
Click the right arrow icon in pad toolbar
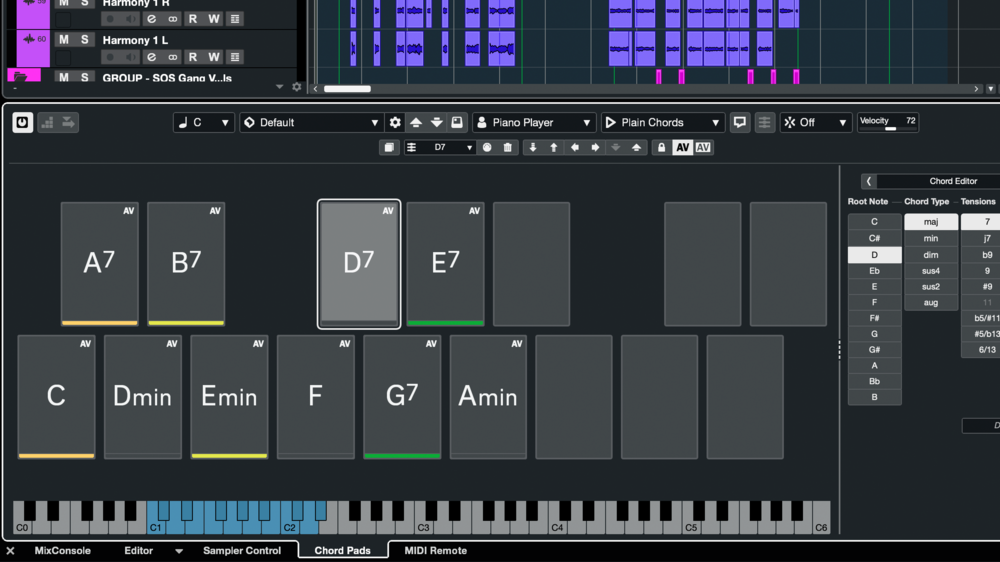click(595, 147)
